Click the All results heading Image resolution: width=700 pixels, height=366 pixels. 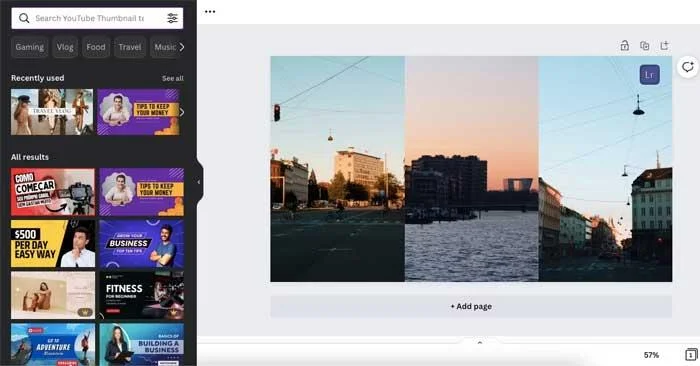coord(30,157)
